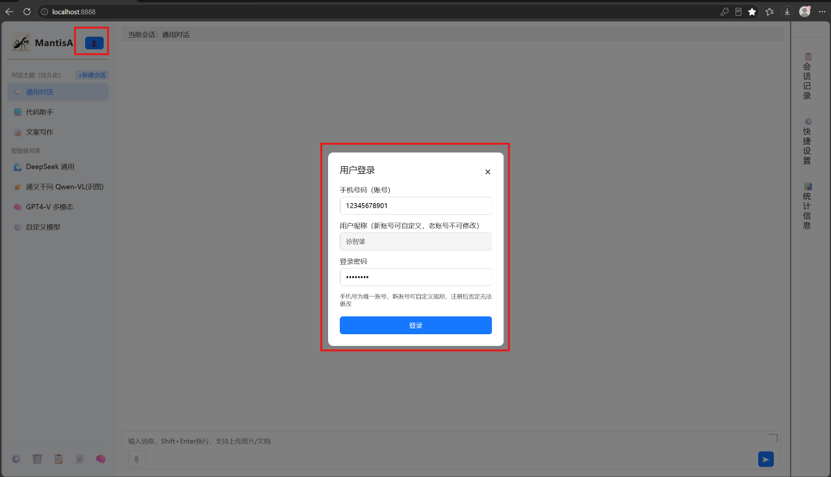Select GPT4-V 多模态 agent
Screen dimensions: 831x477
click(58, 207)
